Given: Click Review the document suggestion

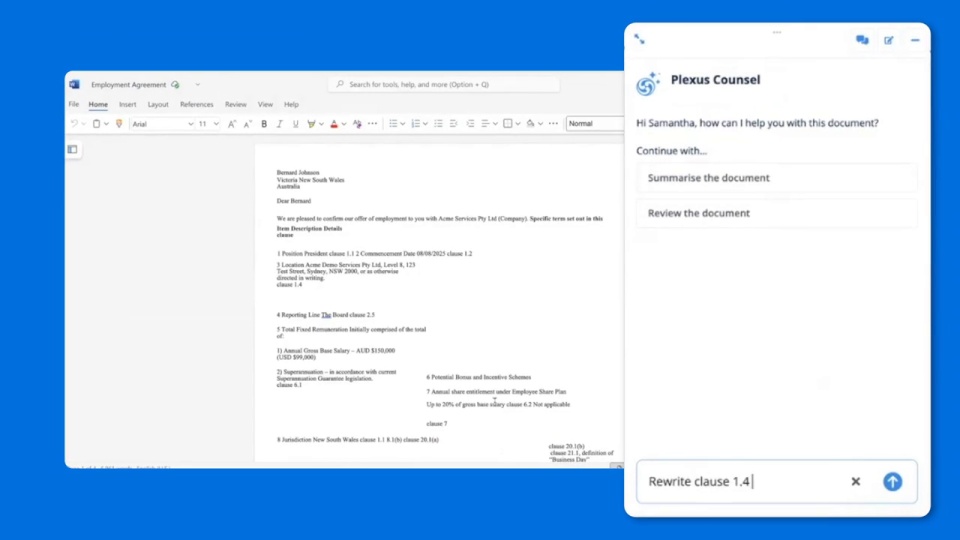Looking at the screenshot, I should point(776,213).
